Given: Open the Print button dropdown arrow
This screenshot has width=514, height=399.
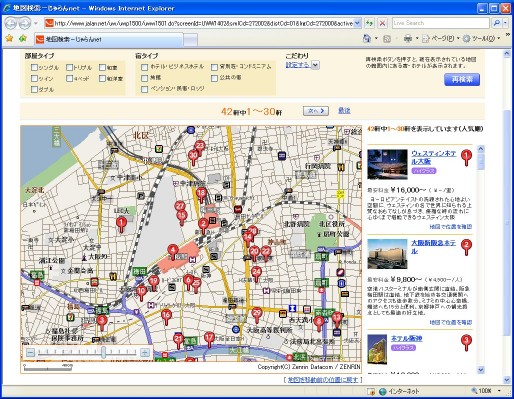Looking at the screenshot, I should point(417,39).
